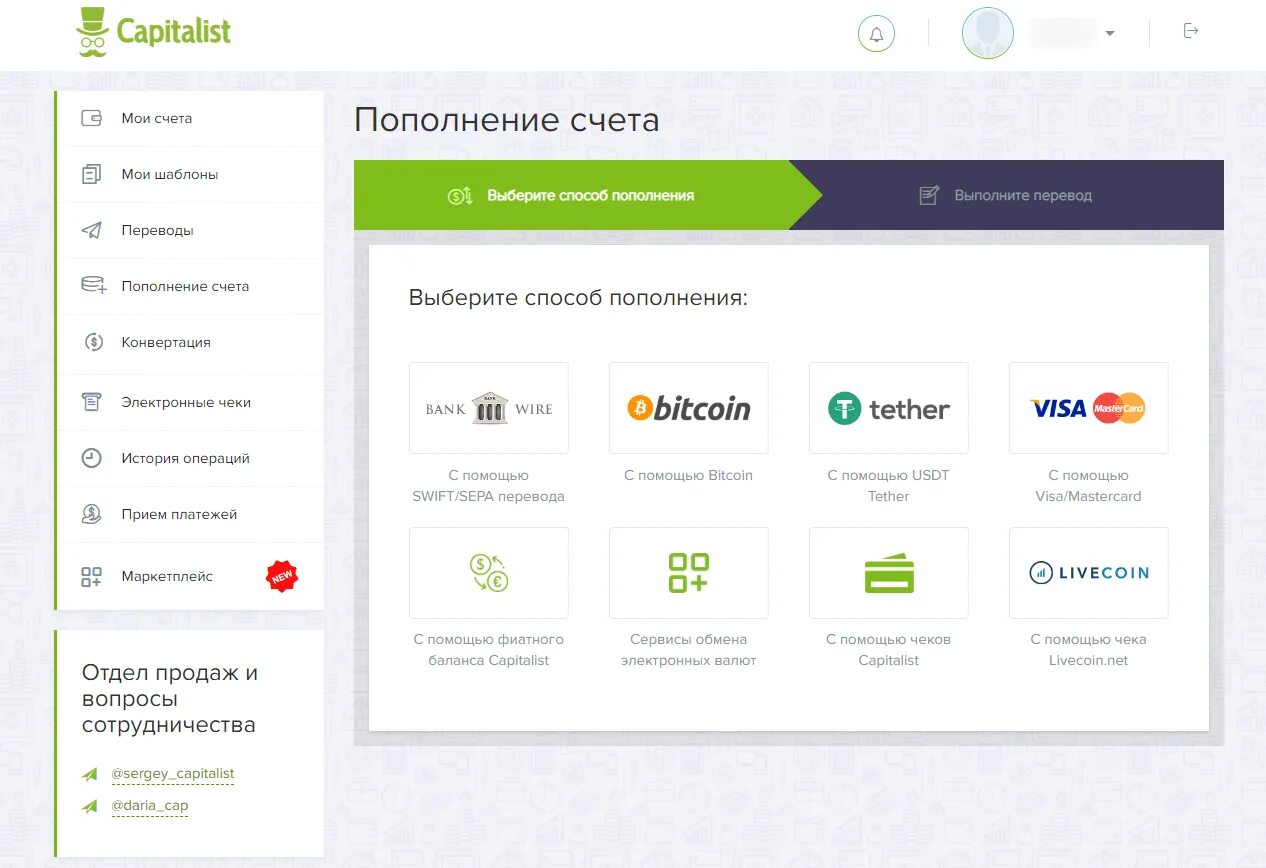This screenshot has width=1266, height=868.
Task: Click the templates icon beside Мои шаблоны
Action: tap(92, 174)
